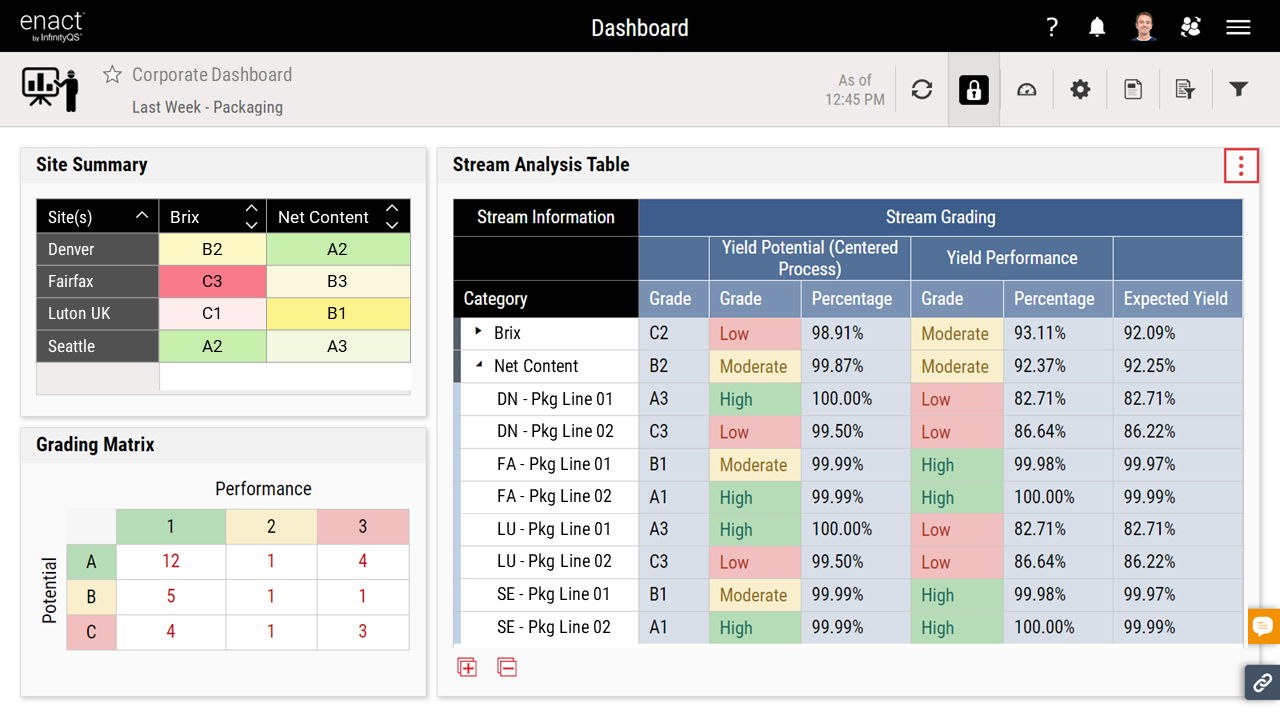Toggle the dashboard lock button

[x=974, y=90]
